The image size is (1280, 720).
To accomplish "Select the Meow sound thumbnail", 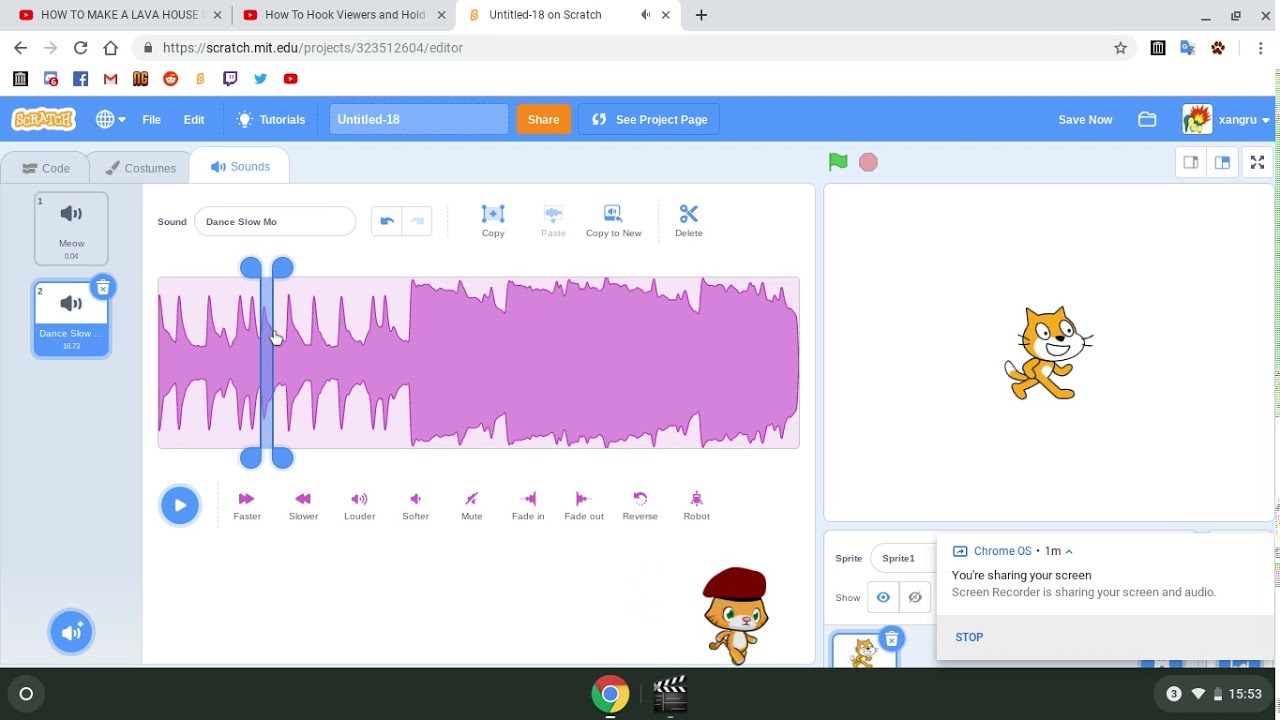I will coord(71,228).
